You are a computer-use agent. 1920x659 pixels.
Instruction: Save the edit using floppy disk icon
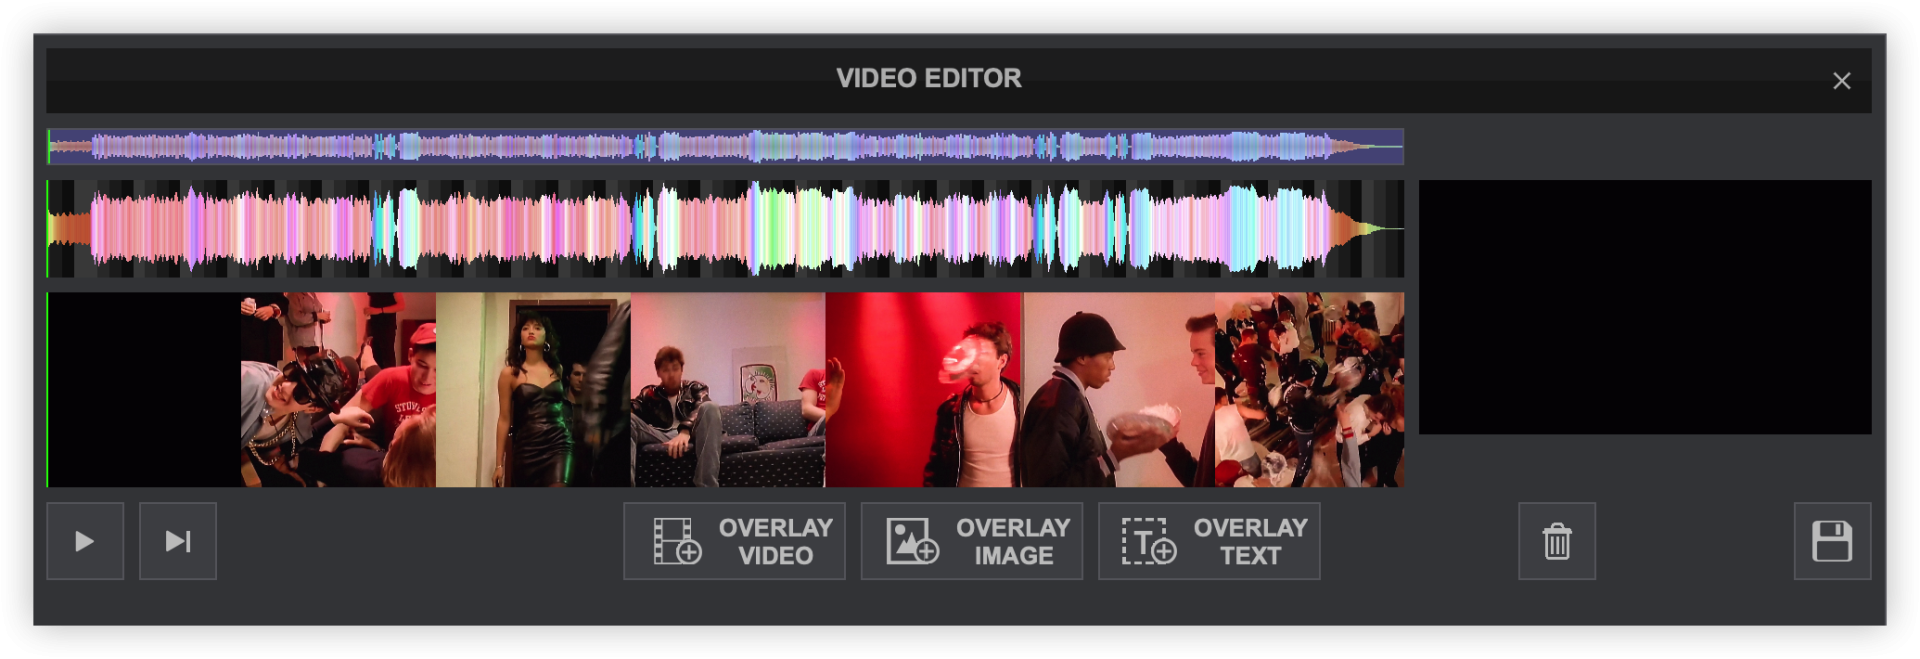(1831, 541)
